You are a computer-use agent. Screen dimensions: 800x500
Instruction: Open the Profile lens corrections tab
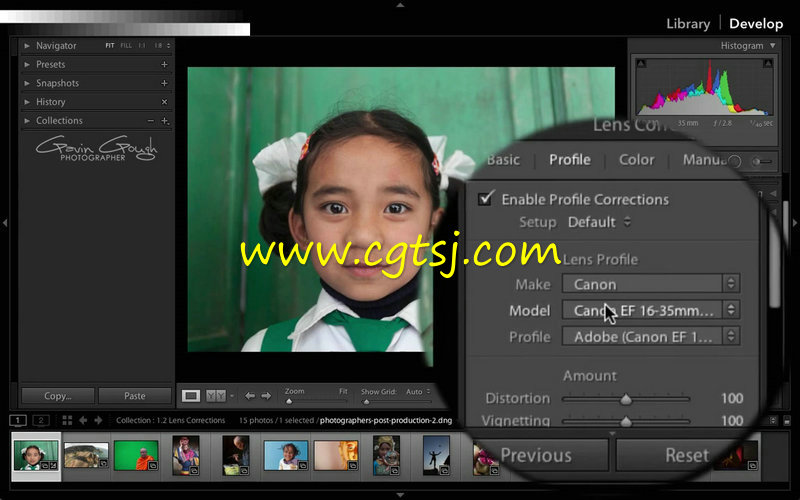click(570, 160)
